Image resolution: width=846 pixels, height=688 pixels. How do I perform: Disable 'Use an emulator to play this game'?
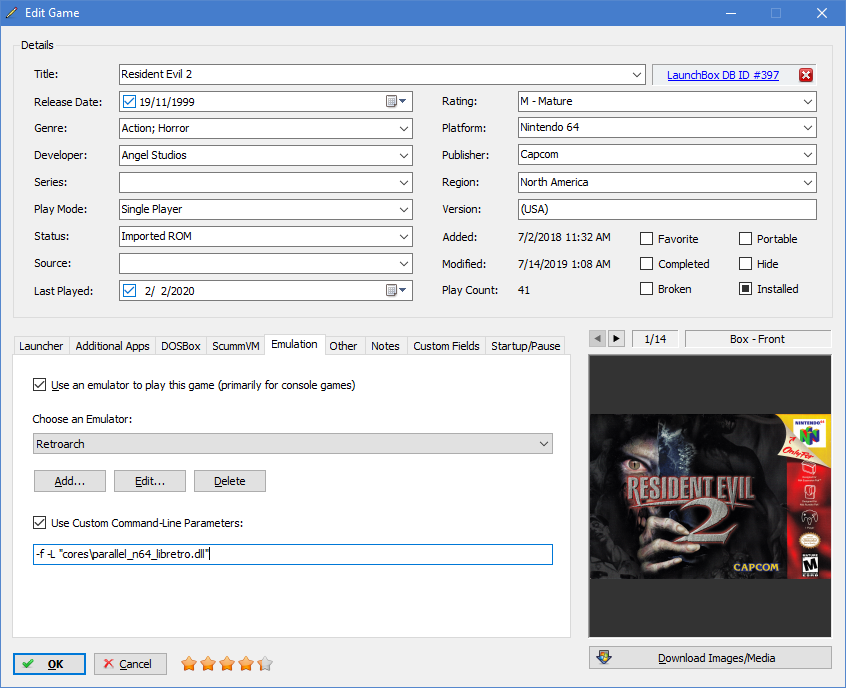(39, 385)
